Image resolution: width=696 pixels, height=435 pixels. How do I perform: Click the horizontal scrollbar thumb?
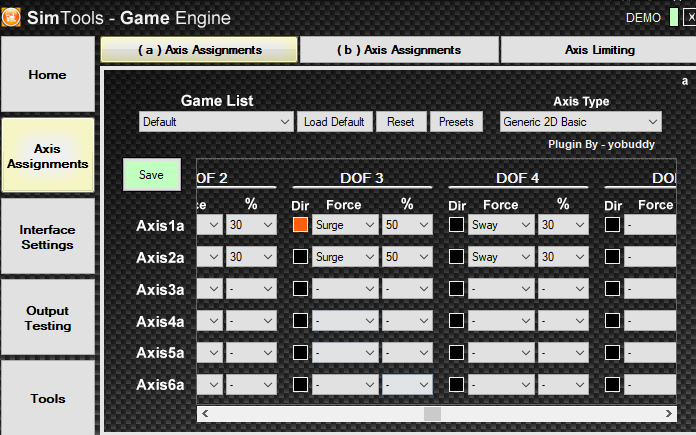tap(432, 414)
